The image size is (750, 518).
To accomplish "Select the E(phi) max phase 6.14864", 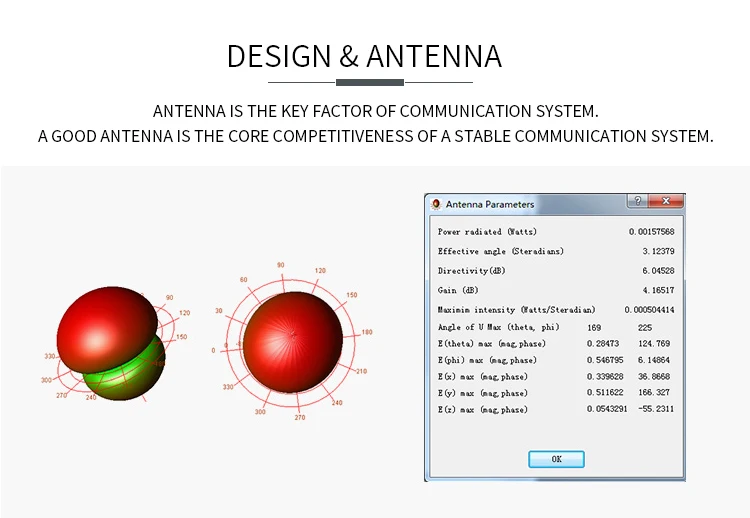I will (x=653, y=360).
